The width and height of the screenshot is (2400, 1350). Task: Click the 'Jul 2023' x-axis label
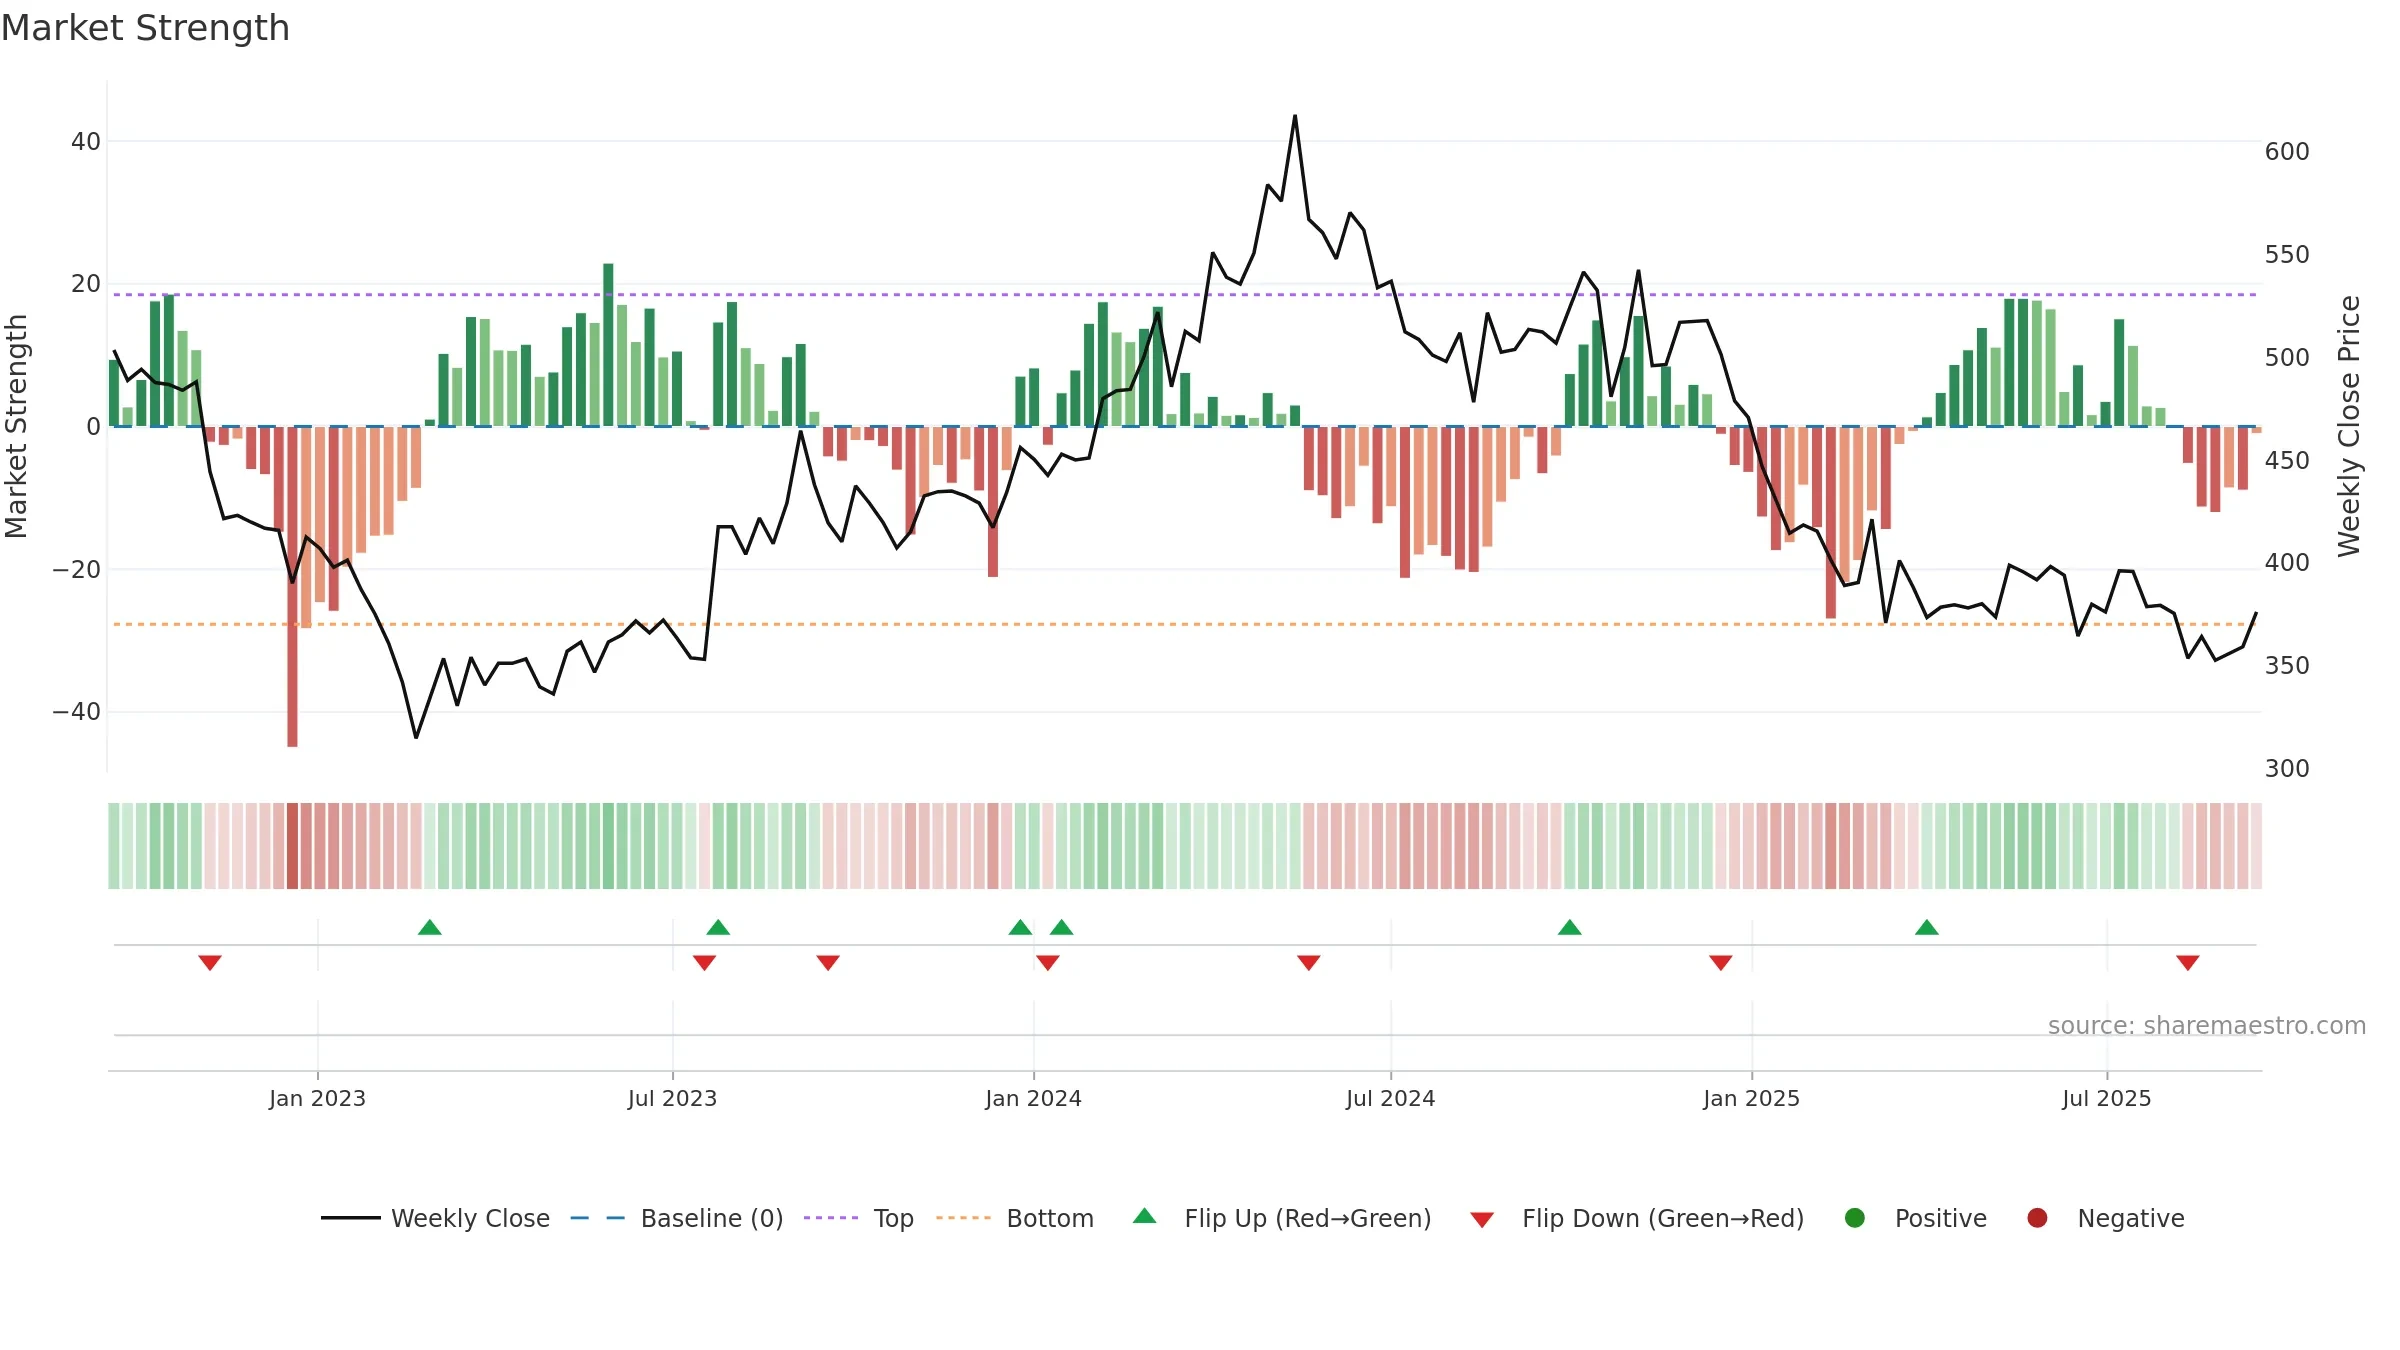click(672, 1098)
